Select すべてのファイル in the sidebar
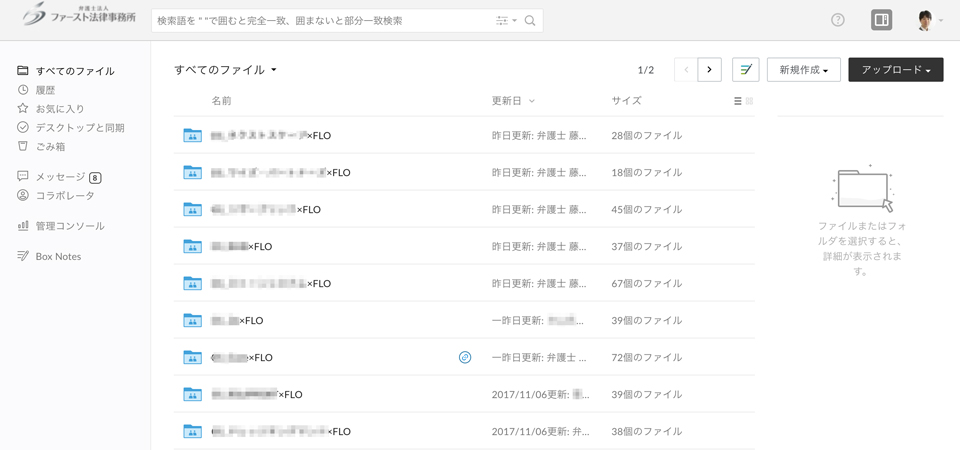Screen dimensions: 960x450 click(75, 71)
